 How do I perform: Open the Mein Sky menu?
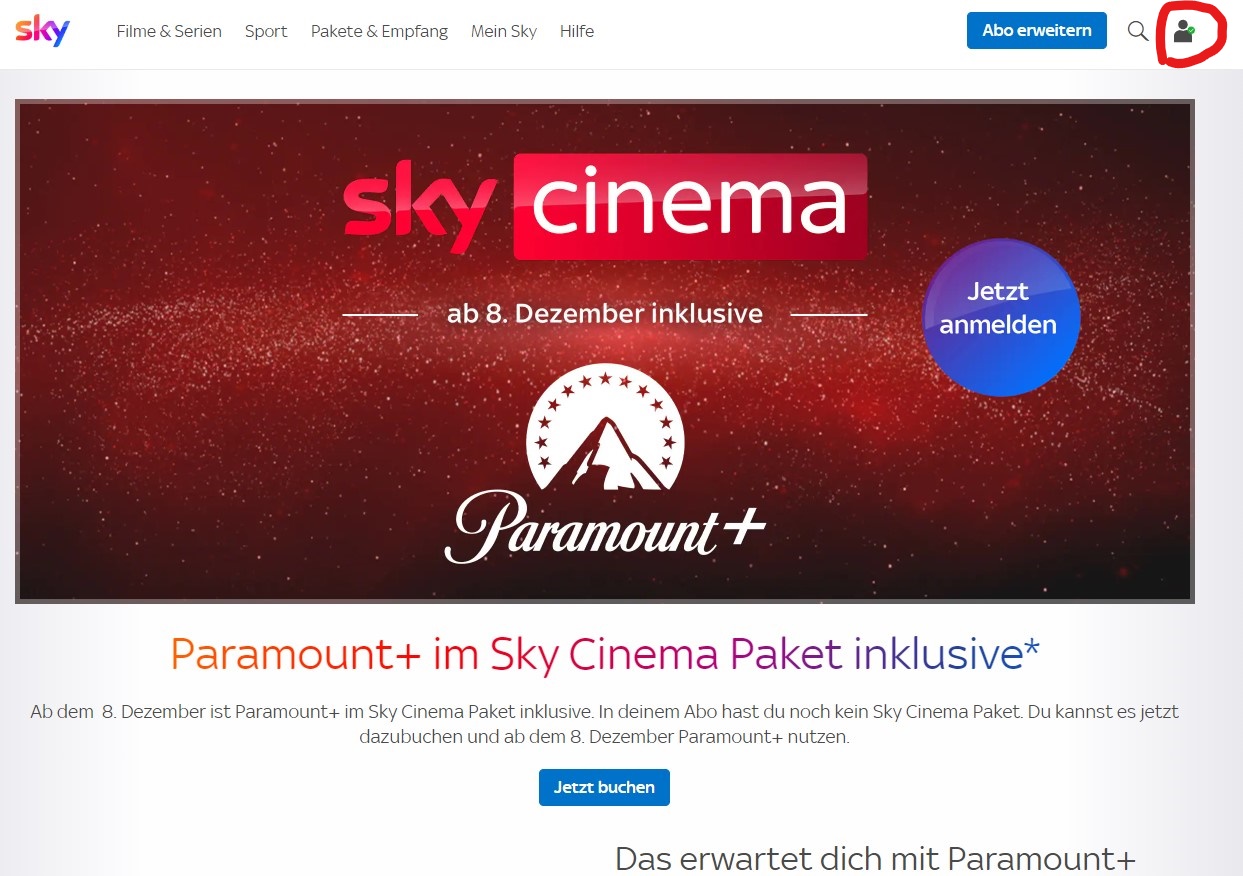tap(504, 31)
